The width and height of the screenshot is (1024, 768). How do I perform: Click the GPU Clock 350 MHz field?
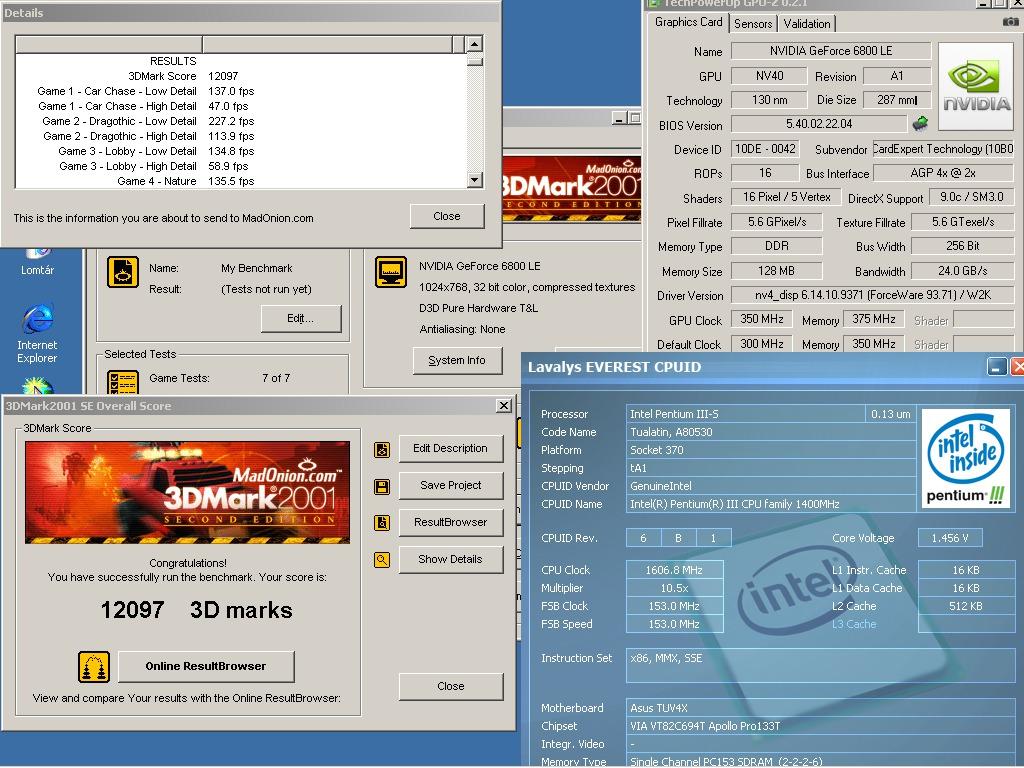click(x=761, y=319)
